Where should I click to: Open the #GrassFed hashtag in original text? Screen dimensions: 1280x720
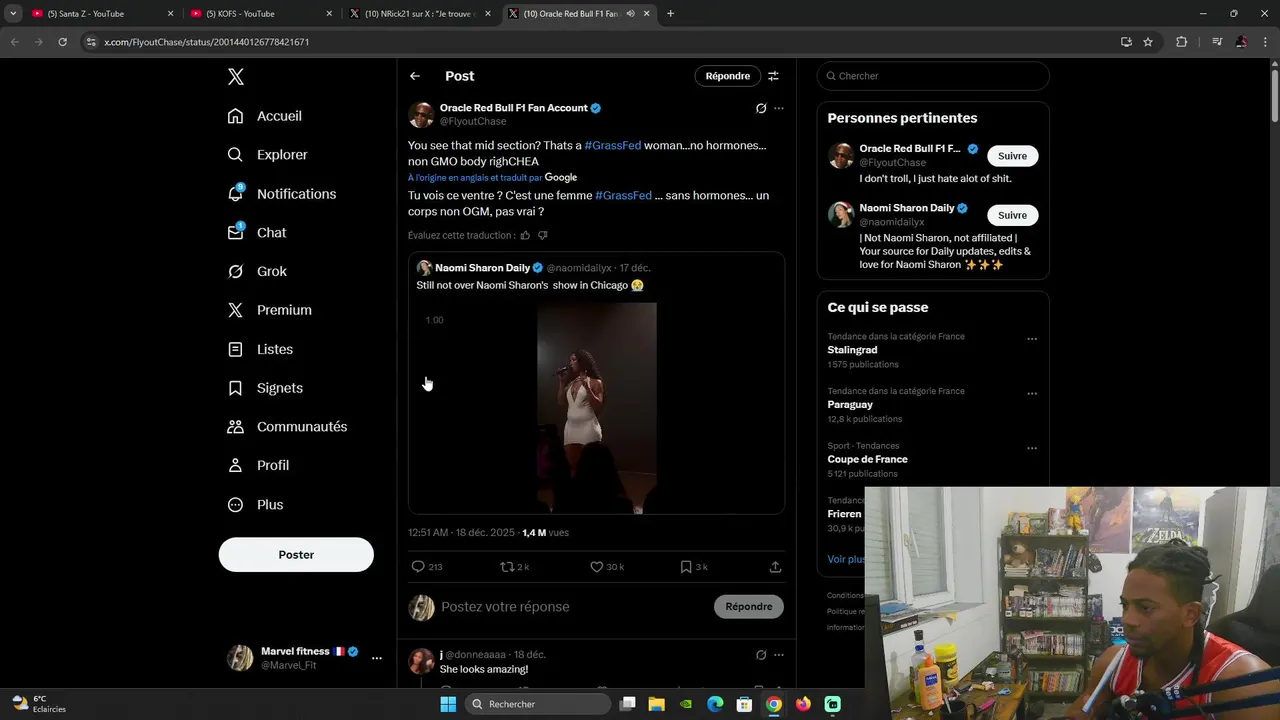click(613, 145)
